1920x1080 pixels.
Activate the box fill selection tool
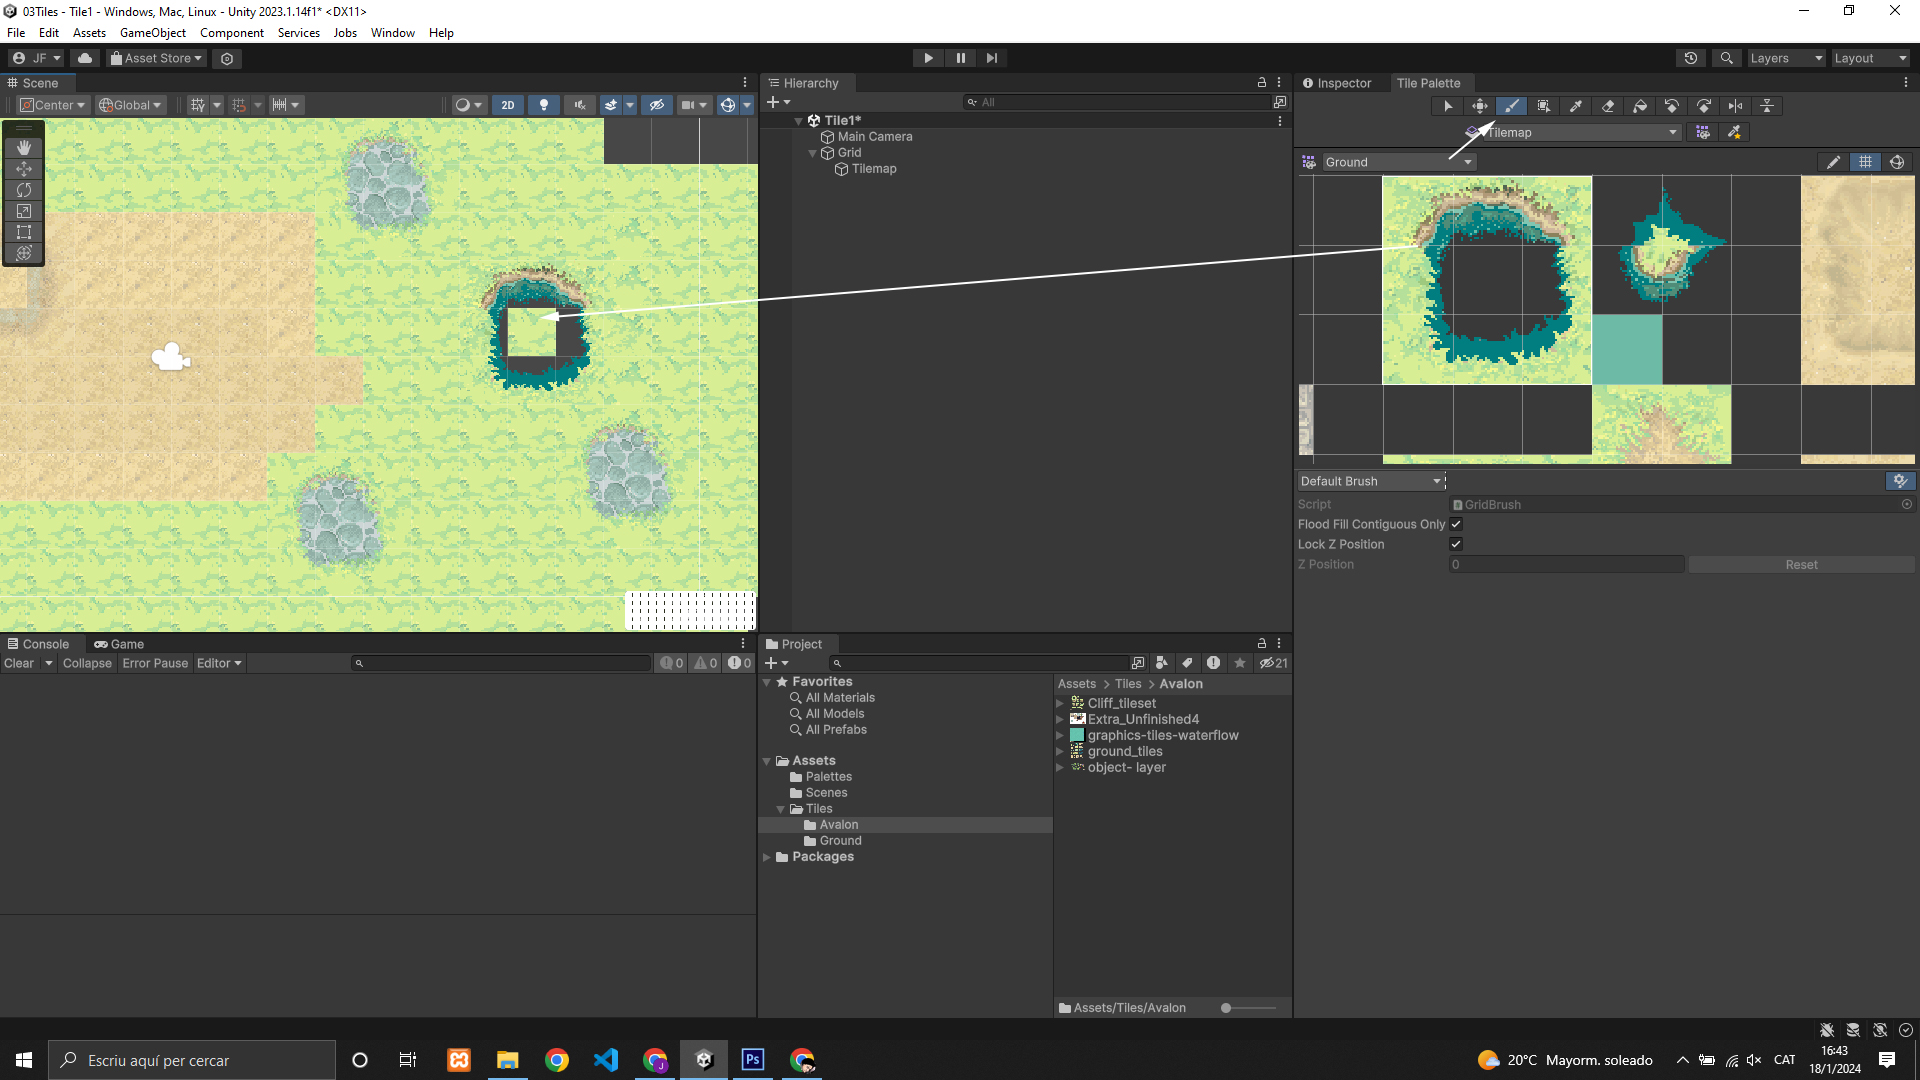pyautogui.click(x=1543, y=106)
